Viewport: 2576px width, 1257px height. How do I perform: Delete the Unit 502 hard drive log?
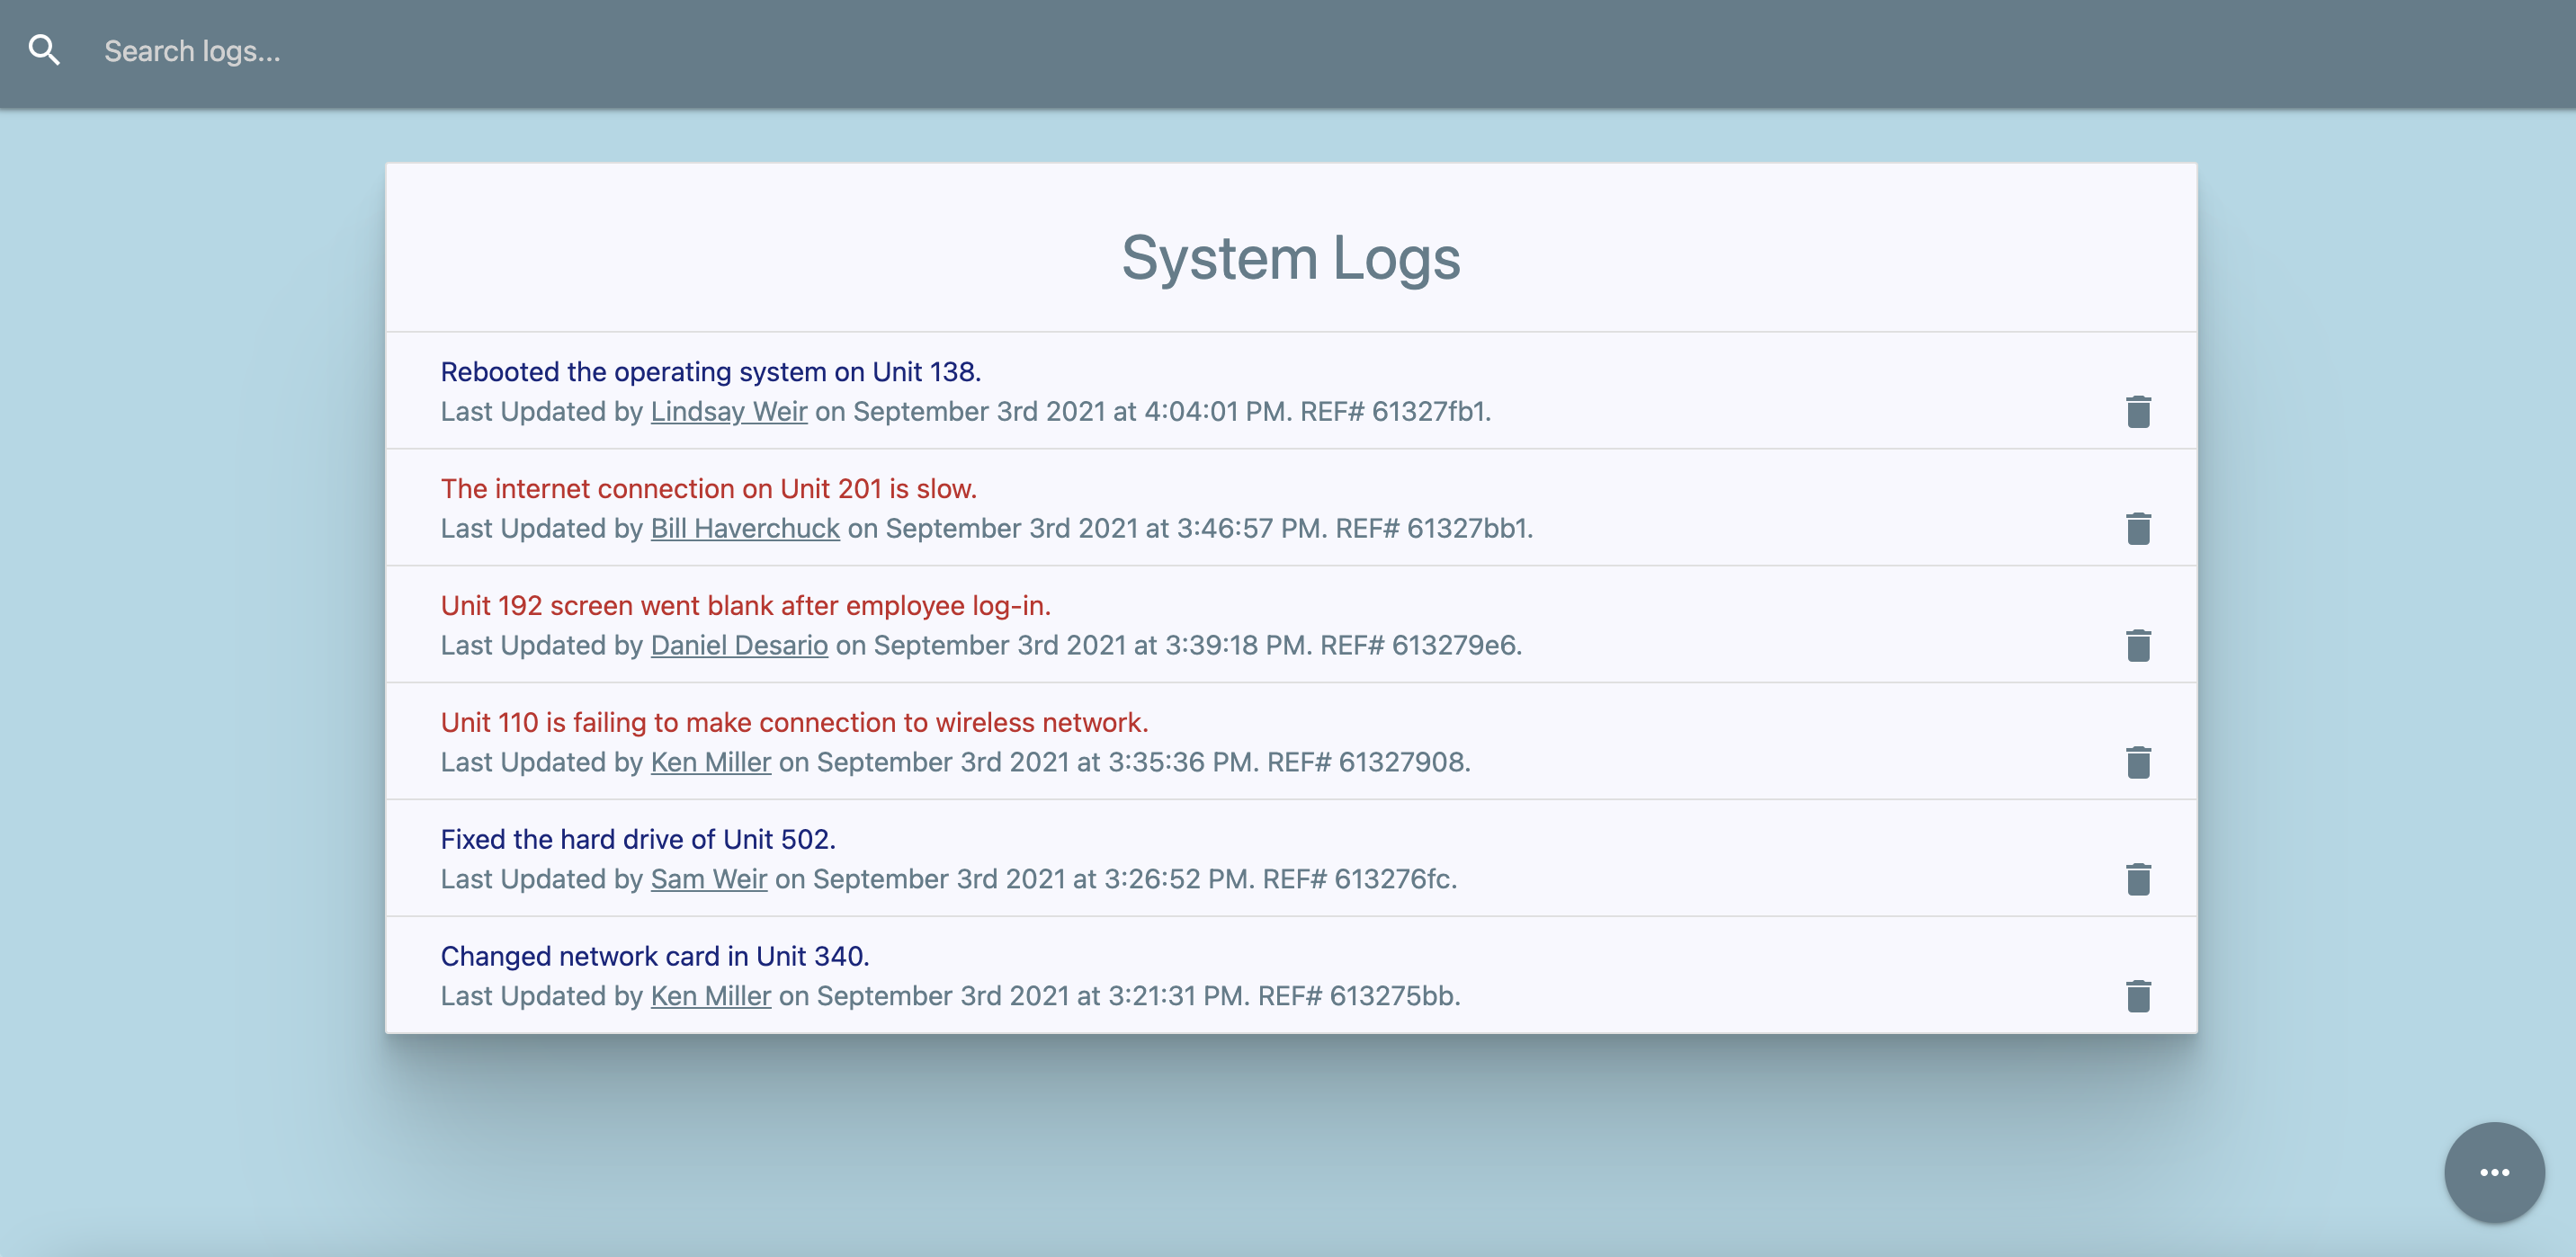pos(2138,879)
